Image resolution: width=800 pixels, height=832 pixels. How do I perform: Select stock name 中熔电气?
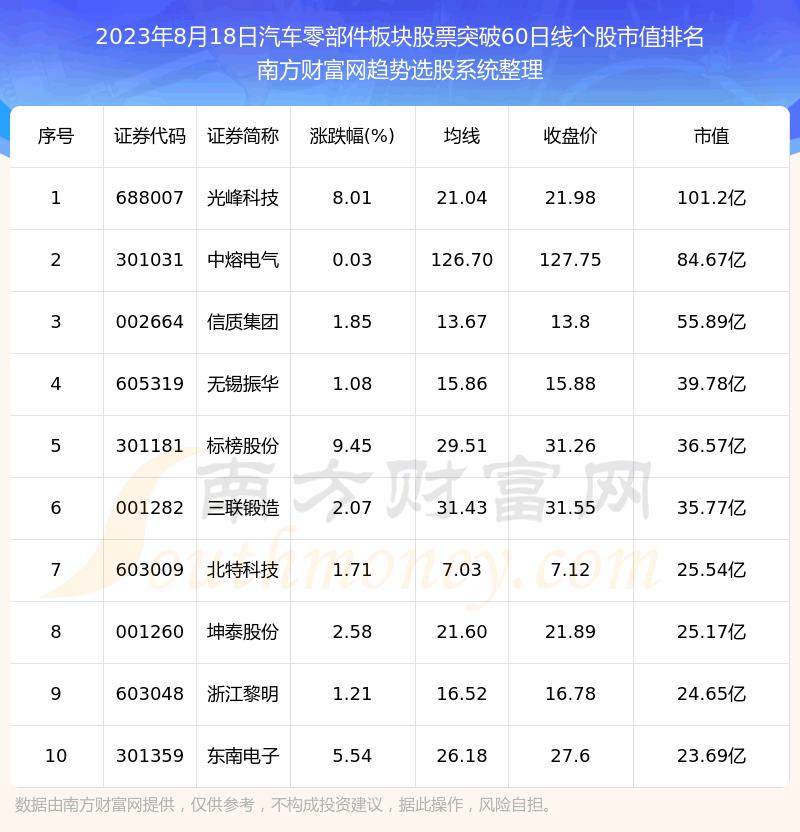point(243,260)
